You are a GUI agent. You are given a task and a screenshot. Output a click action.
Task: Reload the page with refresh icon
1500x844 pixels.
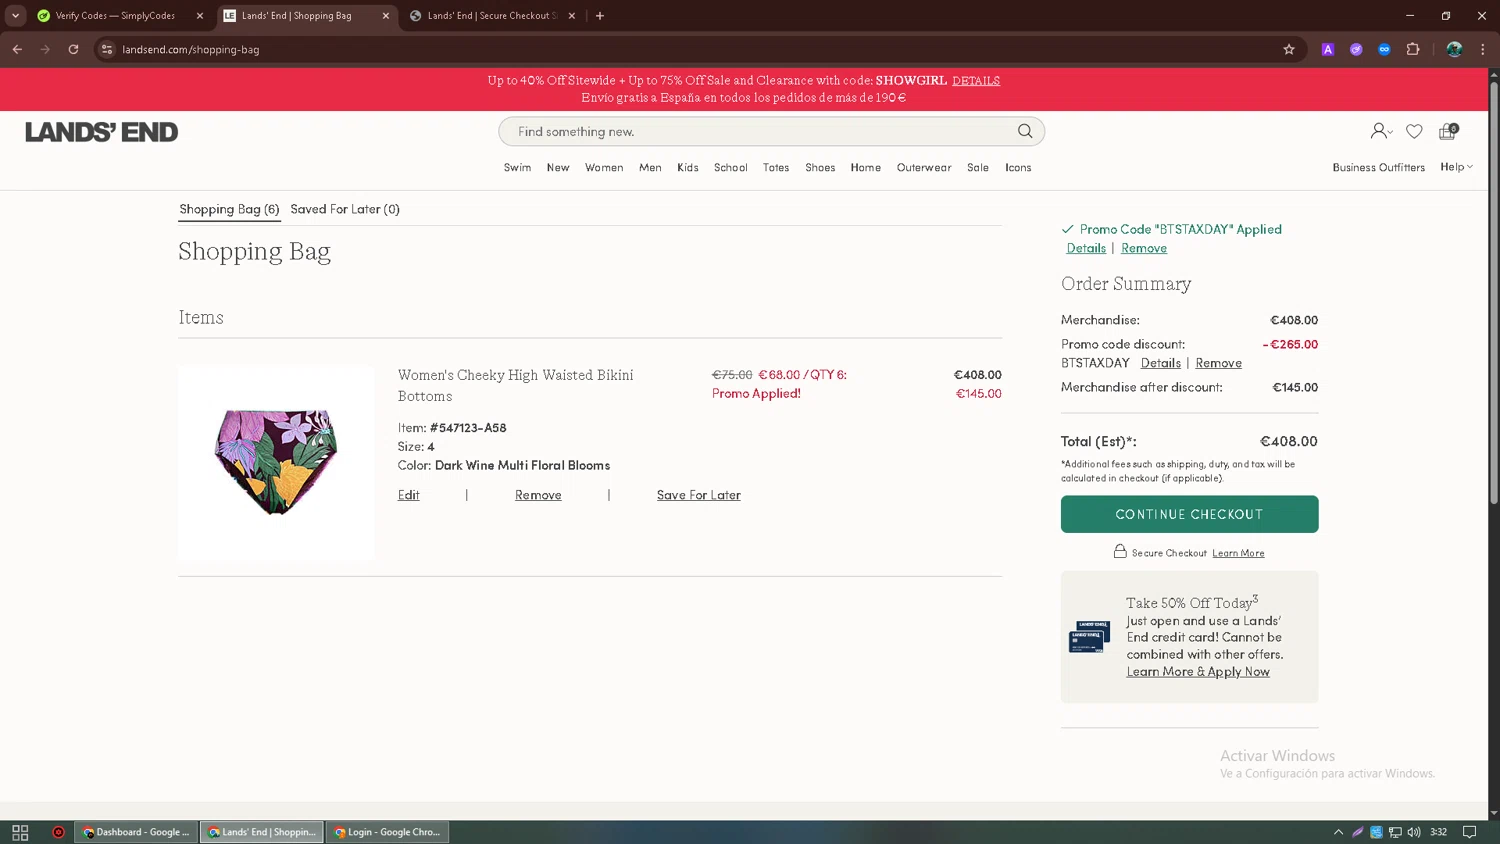point(73,49)
